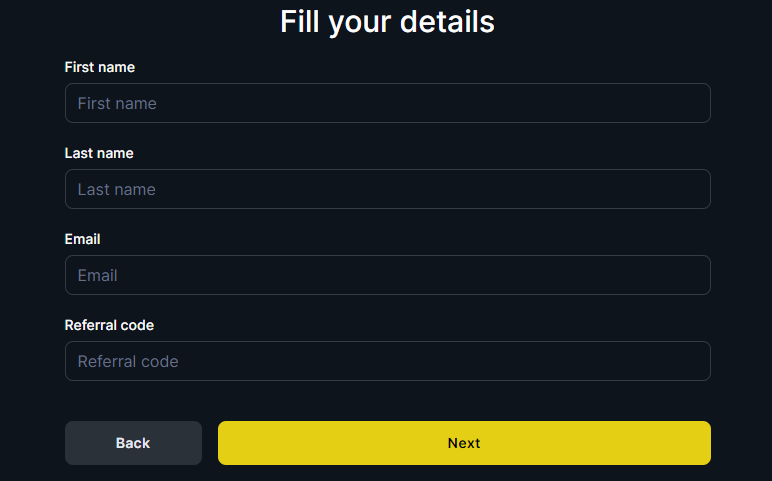The height and width of the screenshot is (481, 772).
Task: Click the First name input field
Action: pyautogui.click(x=387, y=103)
